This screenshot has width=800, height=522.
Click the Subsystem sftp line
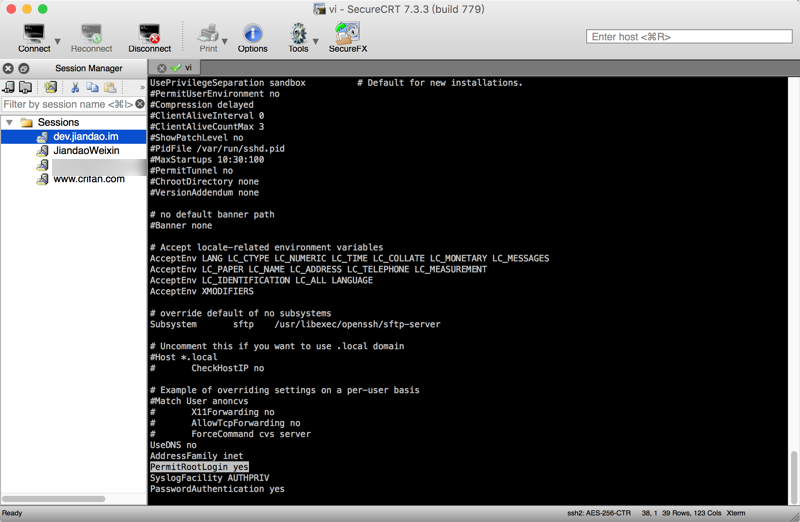295,325
